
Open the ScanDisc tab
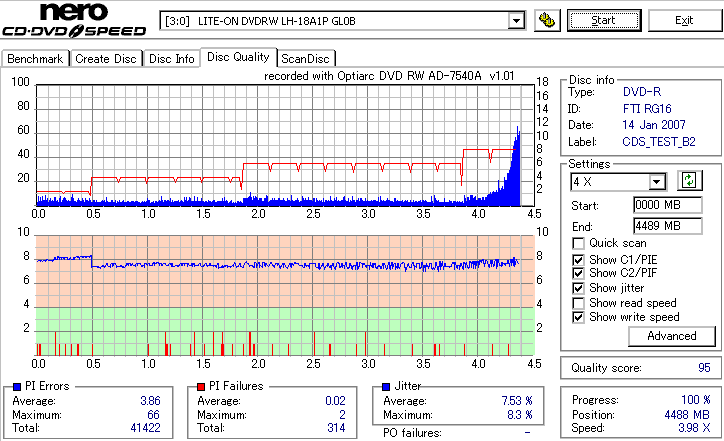[x=305, y=59]
